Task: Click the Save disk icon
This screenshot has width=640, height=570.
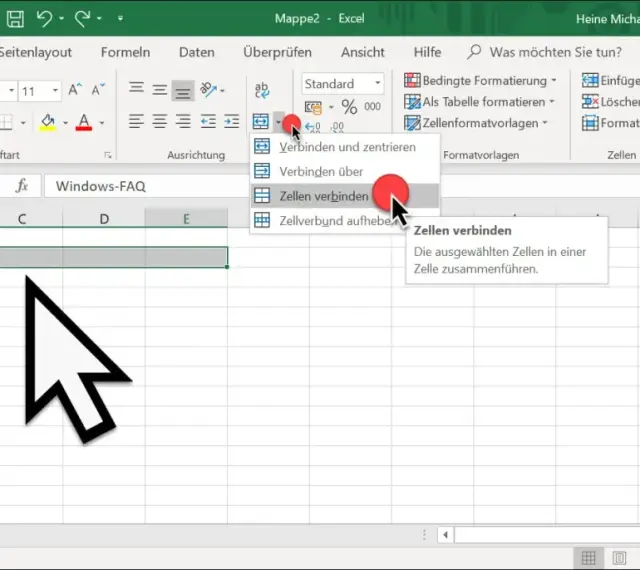Action: (x=15, y=18)
